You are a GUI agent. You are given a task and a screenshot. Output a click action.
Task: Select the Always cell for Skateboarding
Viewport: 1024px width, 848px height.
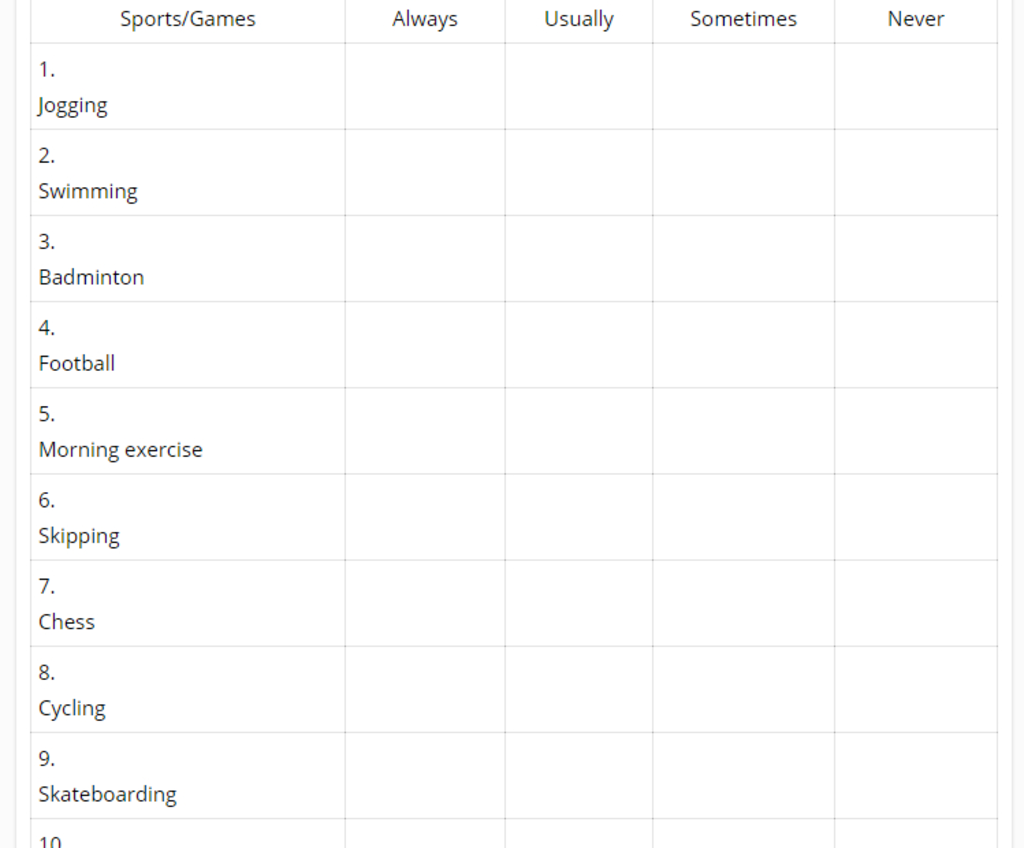425,775
